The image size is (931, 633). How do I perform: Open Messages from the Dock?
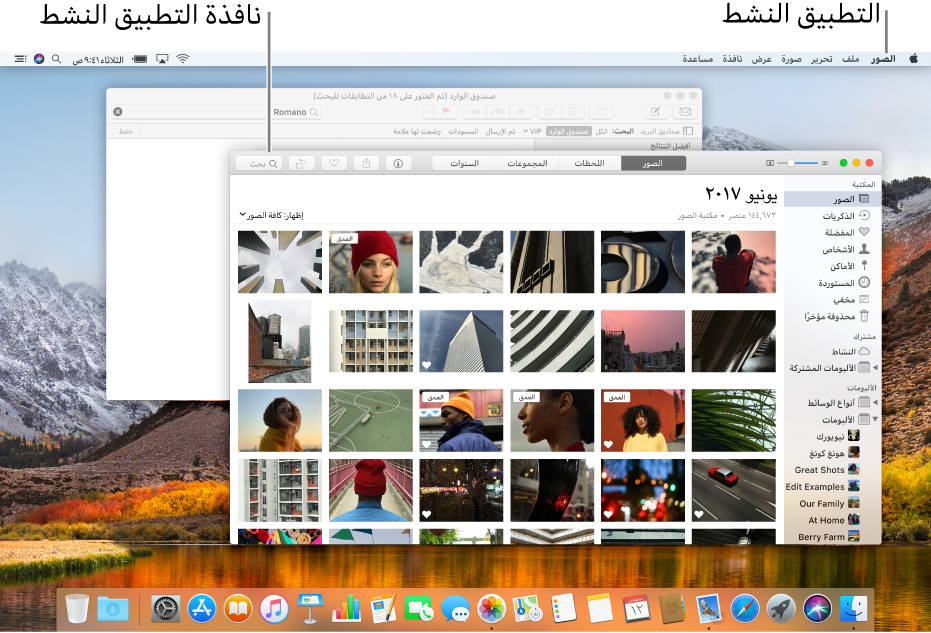[455, 609]
